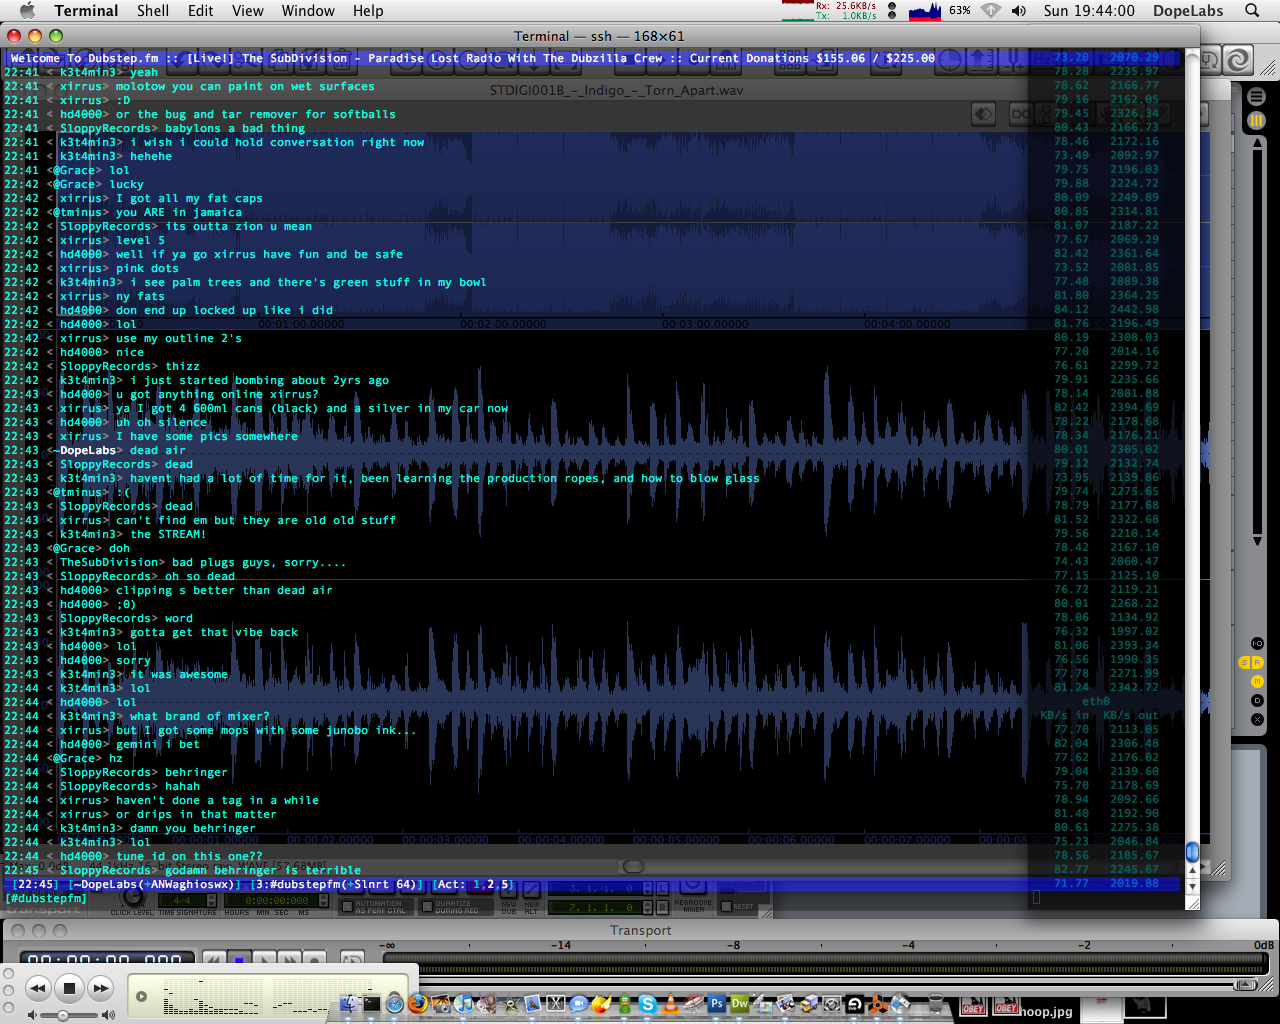Open the Window menu
The height and width of the screenshot is (1024, 1280).
(308, 11)
